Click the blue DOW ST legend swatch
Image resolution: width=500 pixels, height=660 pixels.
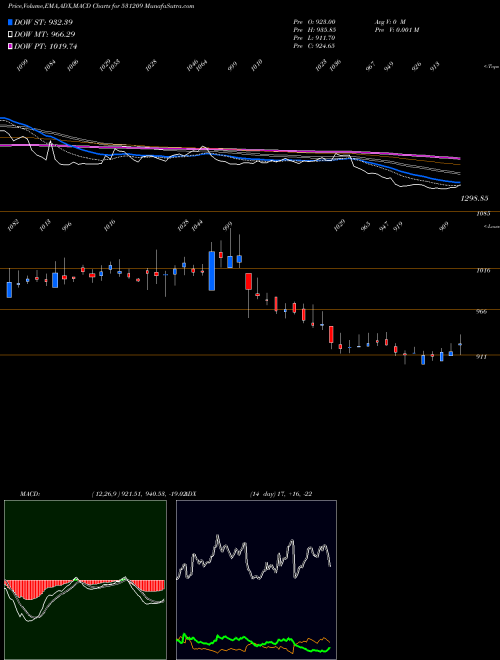[10, 22]
